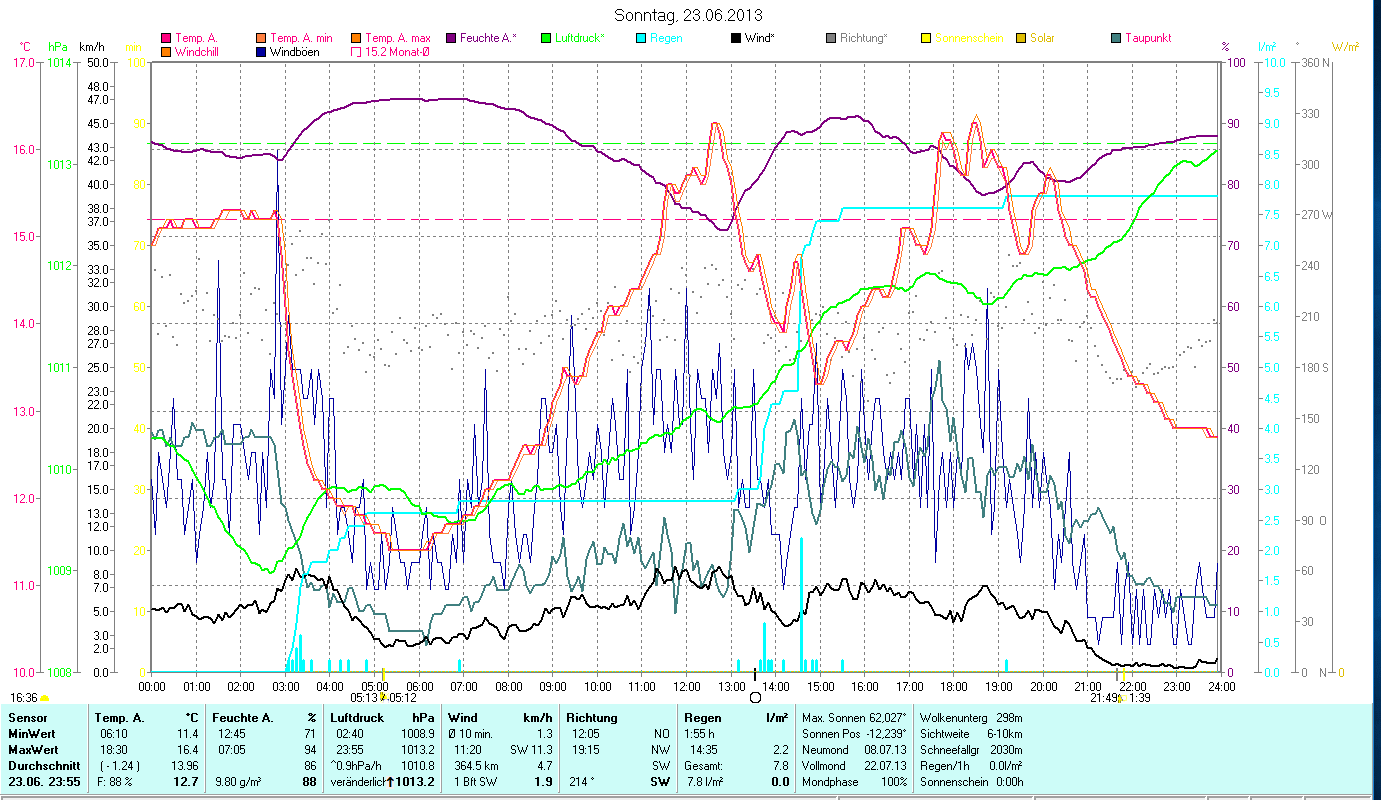Viewport: 1381px width, 800px height.
Task: Click the cyan Regen legend square
Action: [x=641, y=38]
